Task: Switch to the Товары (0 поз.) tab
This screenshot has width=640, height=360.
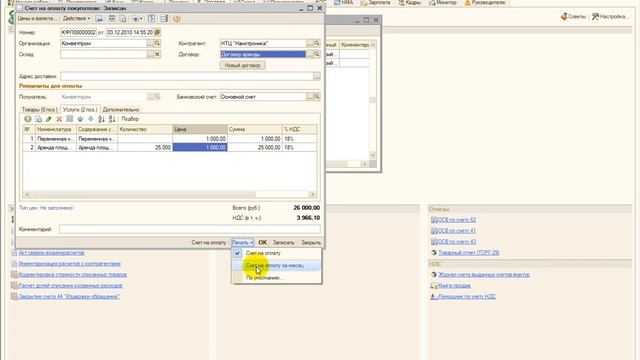Action: pos(40,110)
